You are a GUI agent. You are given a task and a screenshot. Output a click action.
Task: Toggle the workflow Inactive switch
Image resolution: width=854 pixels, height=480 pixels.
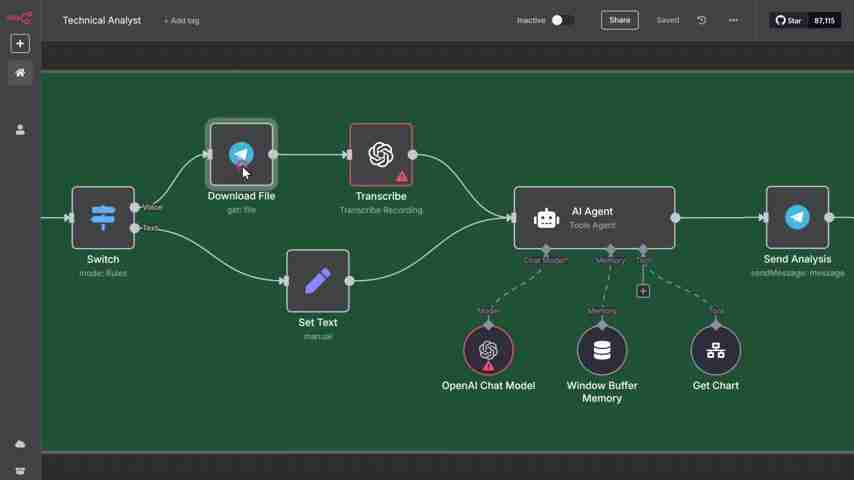(562, 20)
